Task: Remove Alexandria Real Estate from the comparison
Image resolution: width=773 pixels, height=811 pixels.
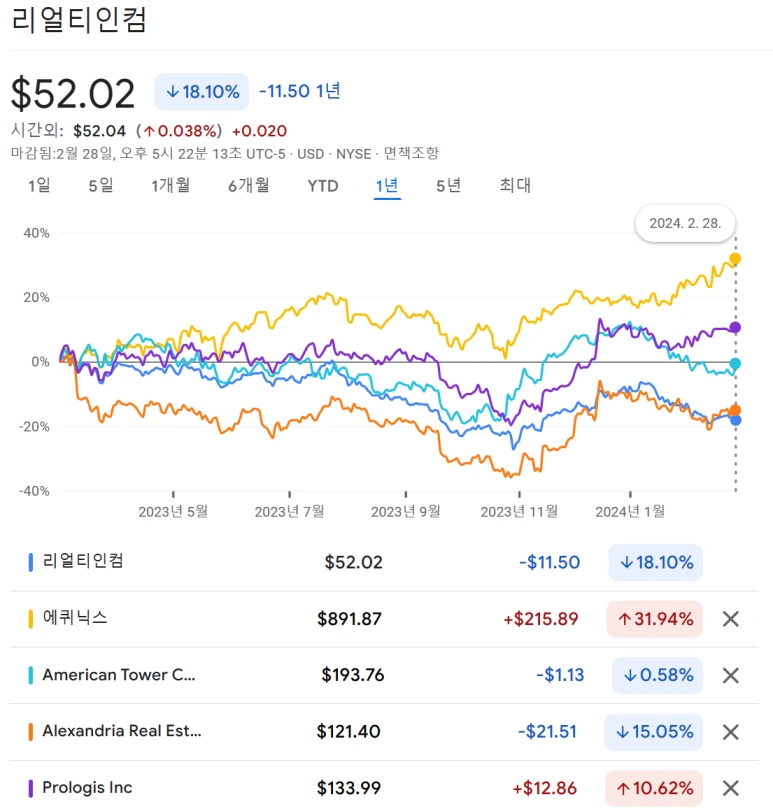Action: [730, 732]
